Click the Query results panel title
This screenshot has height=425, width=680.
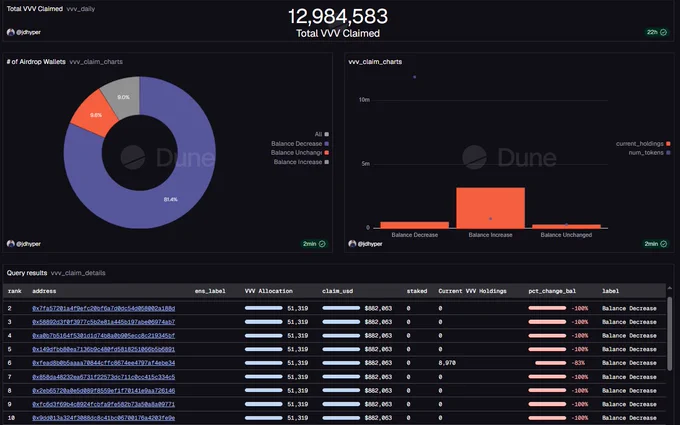pyautogui.click(x=27, y=273)
